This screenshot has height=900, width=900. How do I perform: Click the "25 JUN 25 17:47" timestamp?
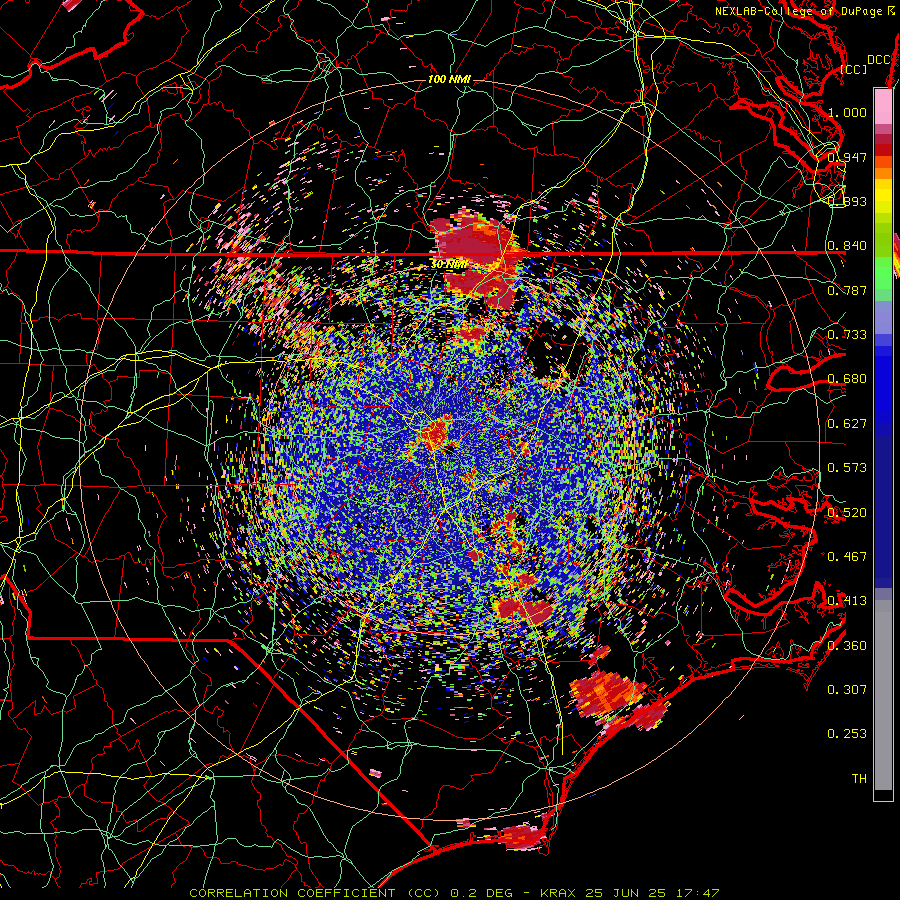[652, 893]
